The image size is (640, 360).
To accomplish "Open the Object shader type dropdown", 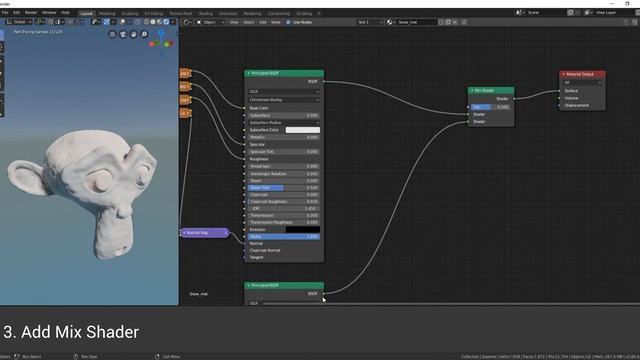I will click(210, 22).
